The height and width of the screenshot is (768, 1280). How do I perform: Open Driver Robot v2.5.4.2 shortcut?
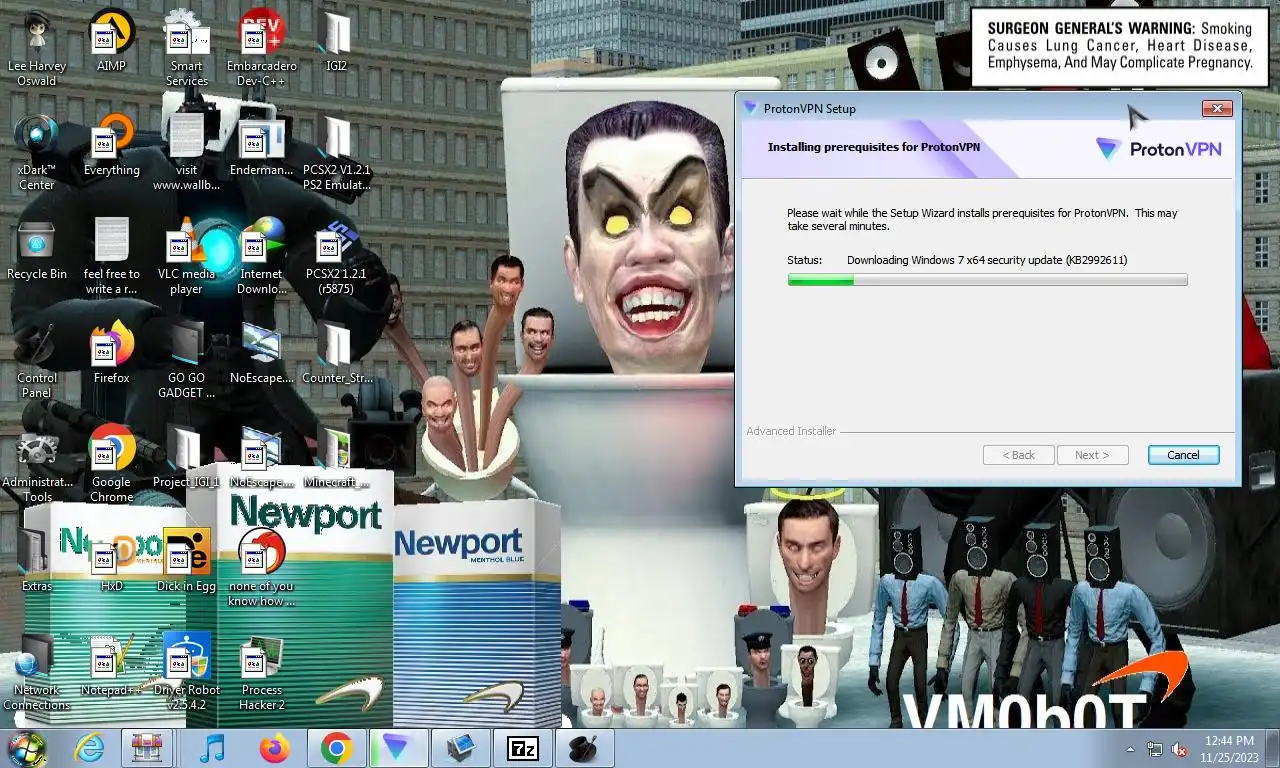[186, 672]
